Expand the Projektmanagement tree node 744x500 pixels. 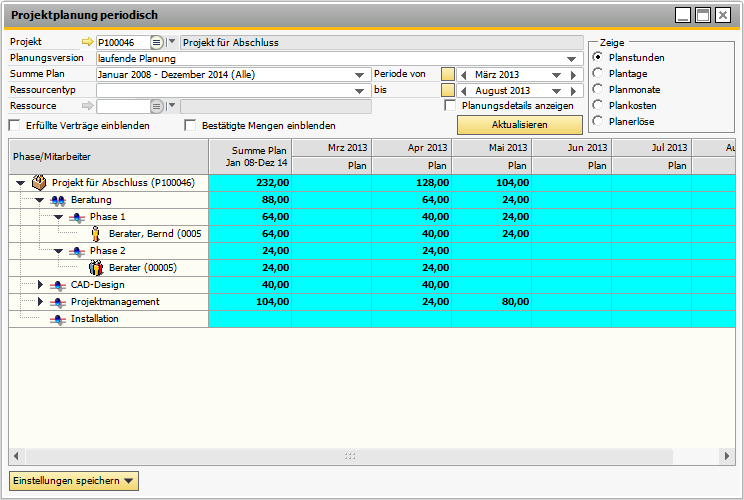40,302
